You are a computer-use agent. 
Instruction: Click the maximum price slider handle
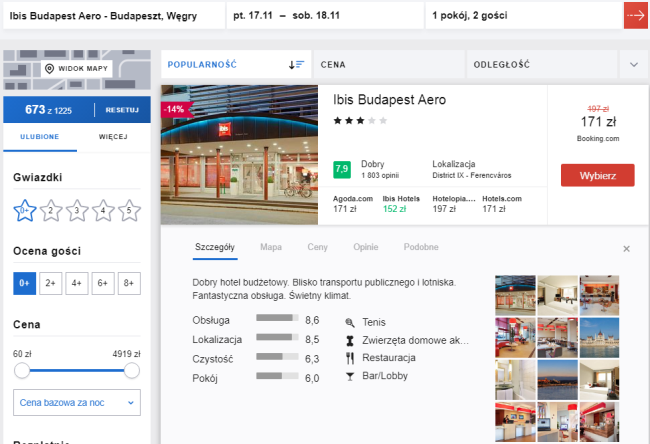coord(131,371)
